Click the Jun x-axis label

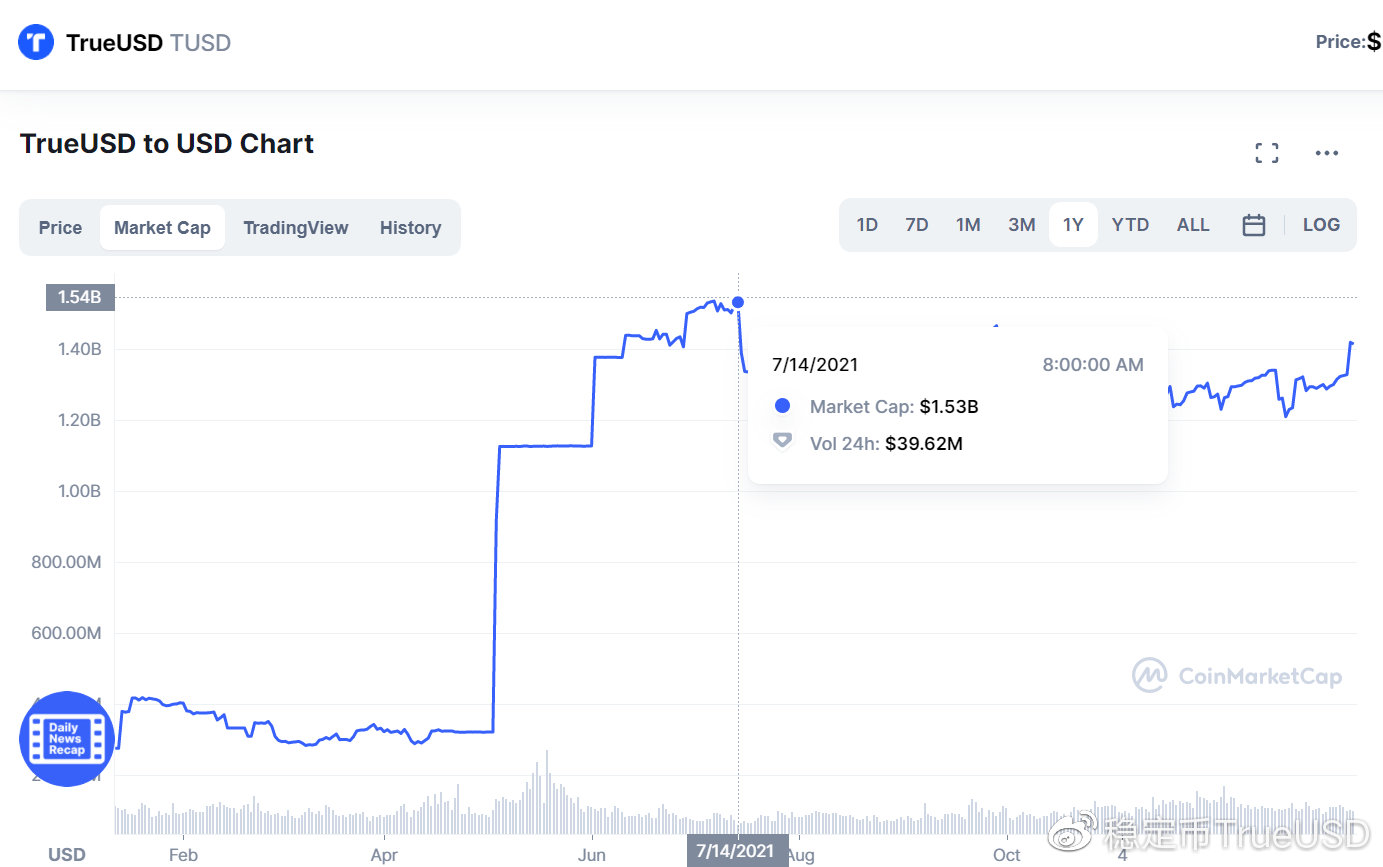point(592,855)
